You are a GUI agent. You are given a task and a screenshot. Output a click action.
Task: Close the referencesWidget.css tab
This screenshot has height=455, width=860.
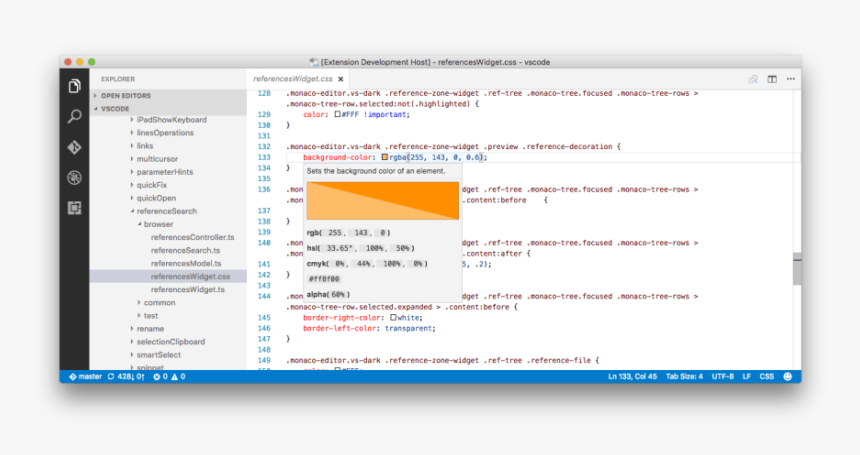pos(341,79)
